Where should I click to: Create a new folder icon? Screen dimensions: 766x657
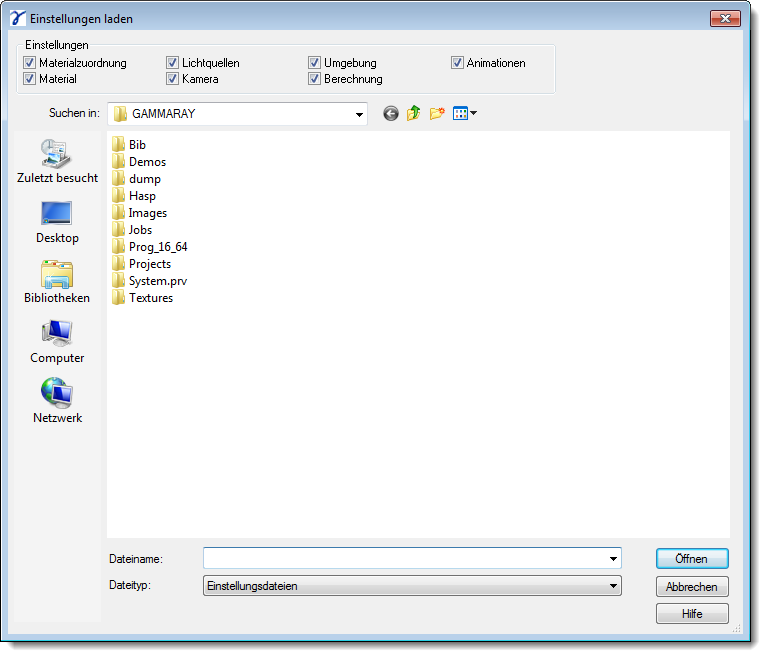pyautogui.click(x=437, y=113)
